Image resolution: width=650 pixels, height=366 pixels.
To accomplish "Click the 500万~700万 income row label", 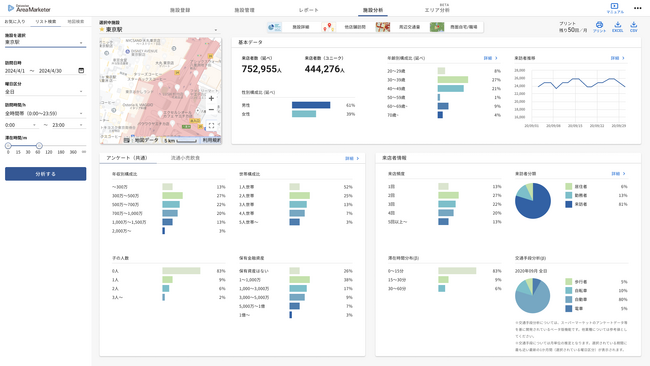I will [x=126, y=205].
